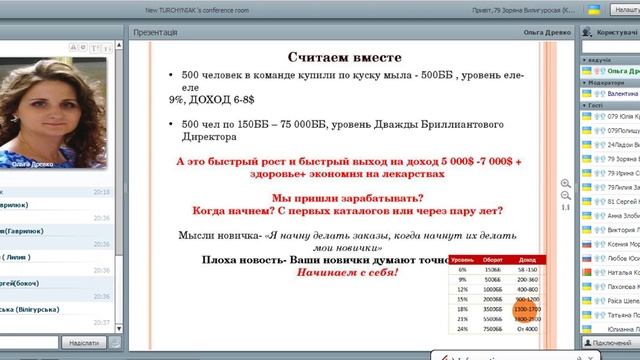The width and height of the screenshot is (640, 360).
Task: Zoom out of the presentation slide
Action: [x=565, y=196]
